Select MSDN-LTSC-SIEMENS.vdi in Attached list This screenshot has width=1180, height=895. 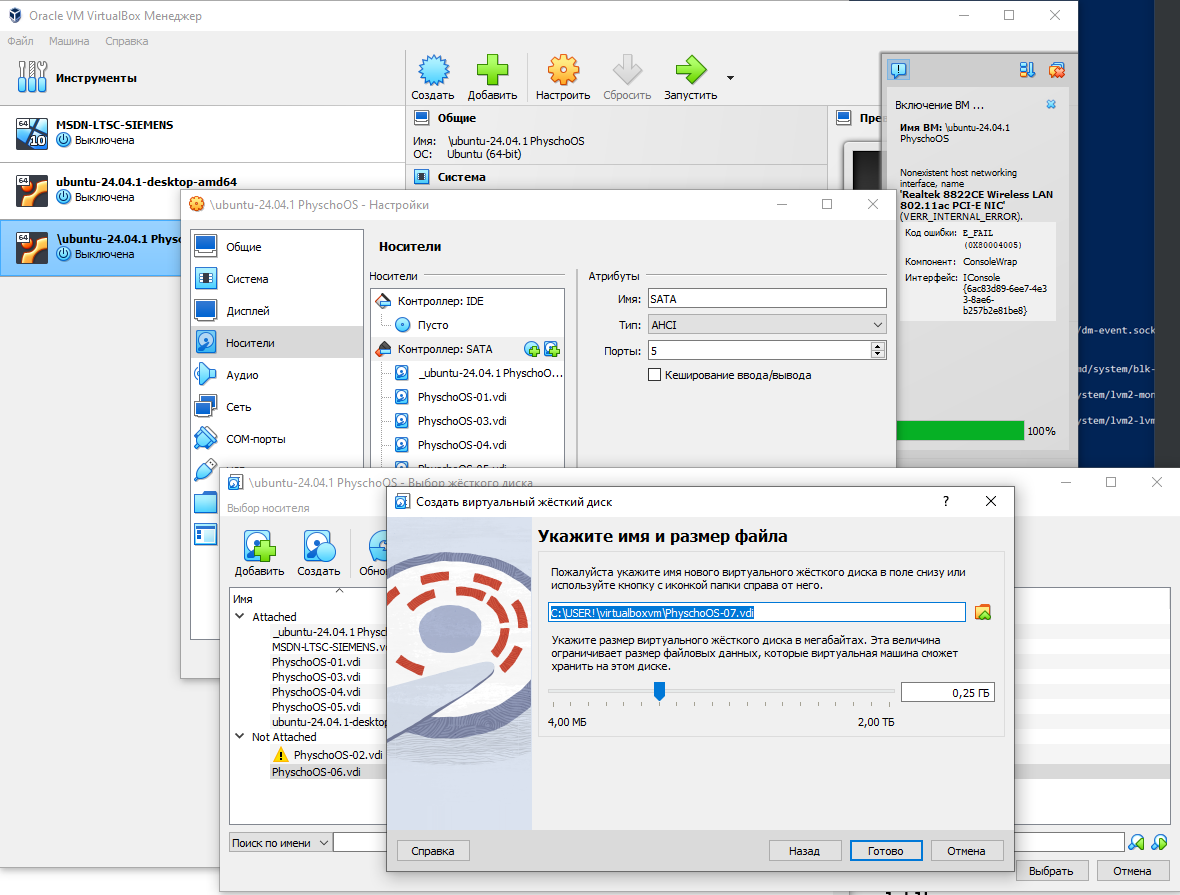tap(329, 647)
